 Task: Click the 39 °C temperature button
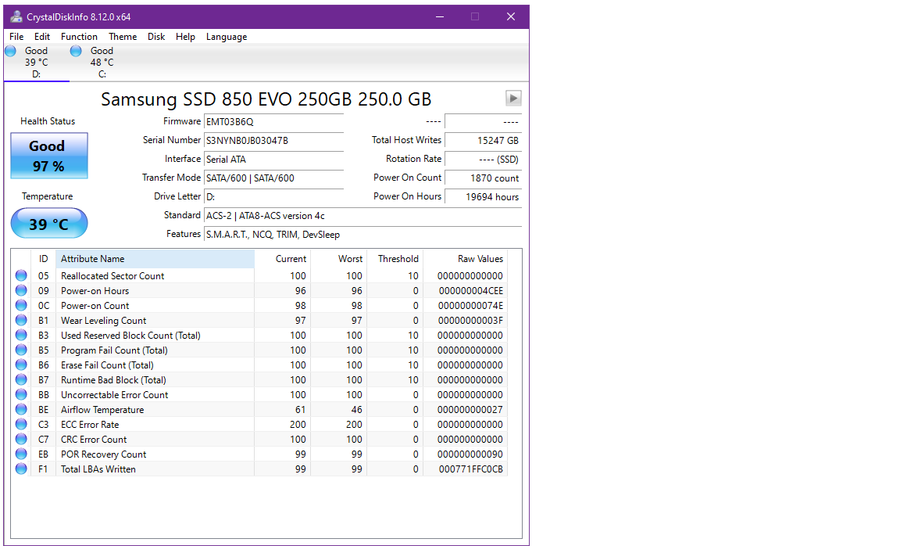coord(49,223)
